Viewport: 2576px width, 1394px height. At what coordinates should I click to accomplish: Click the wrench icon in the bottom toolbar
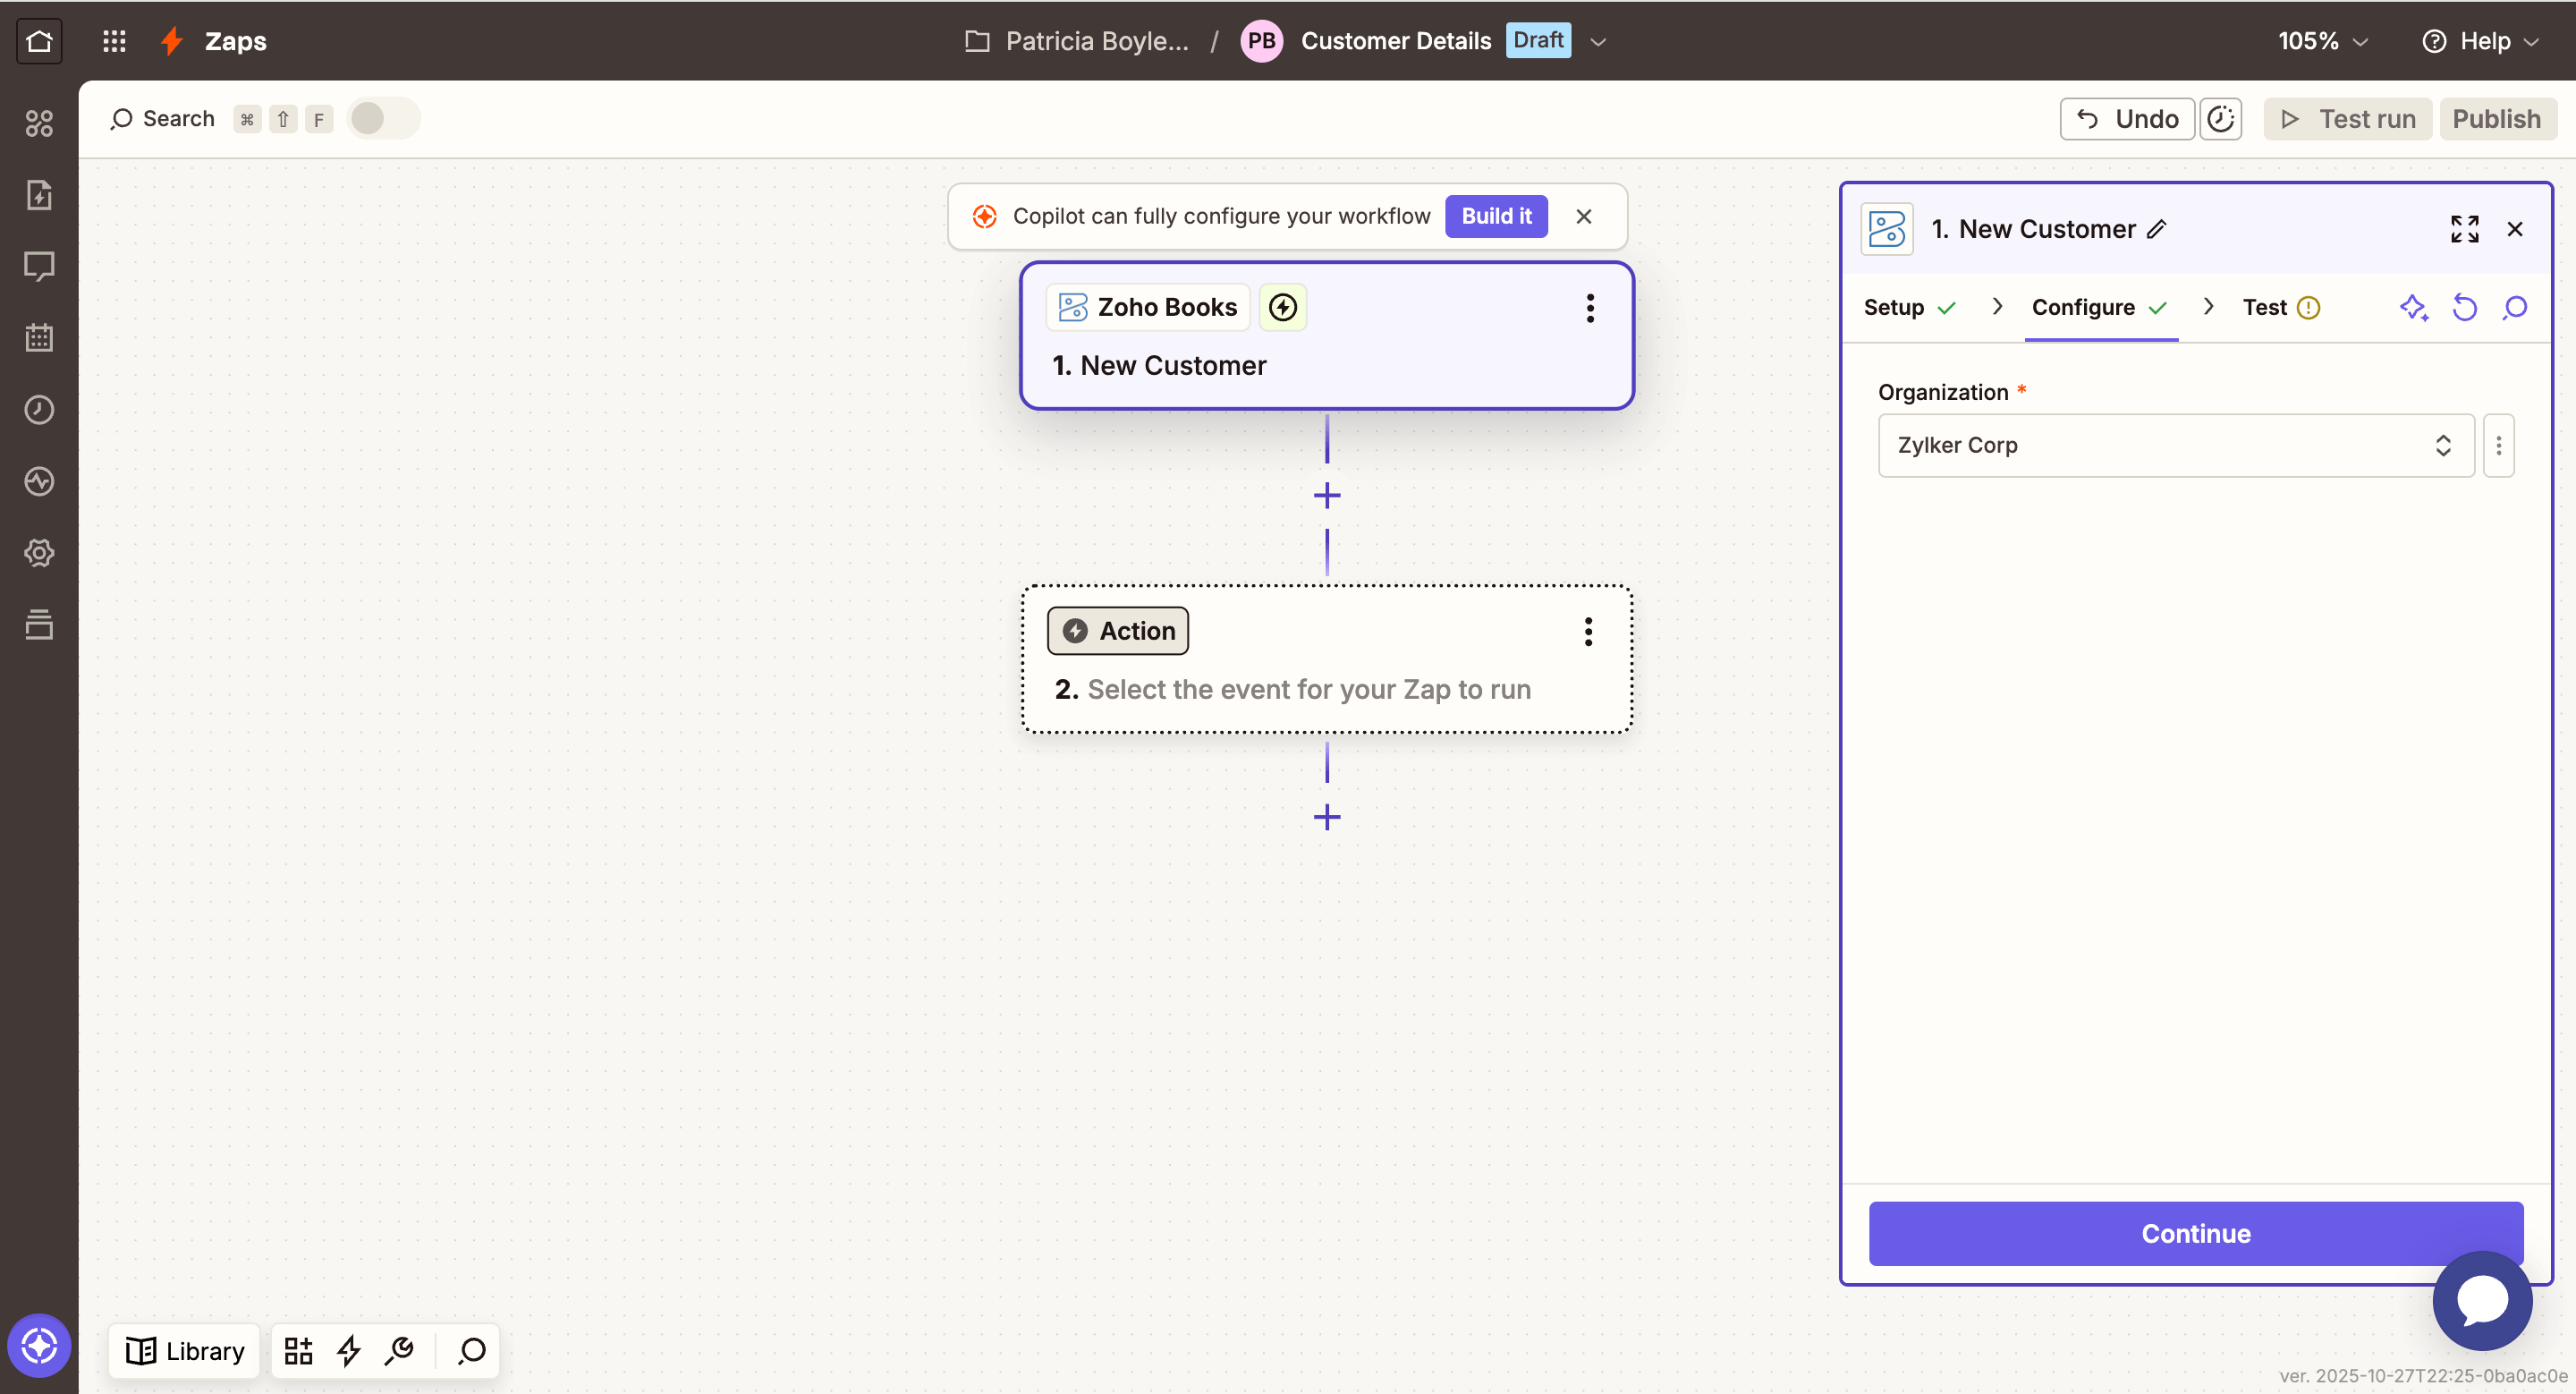(x=400, y=1351)
